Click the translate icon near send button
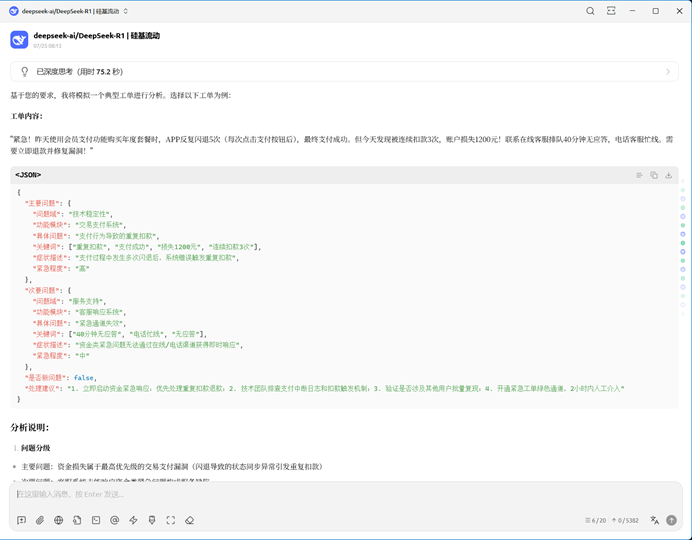Viewport: 692px width, 540px height. pyautogui.click(x=654, y=520)
